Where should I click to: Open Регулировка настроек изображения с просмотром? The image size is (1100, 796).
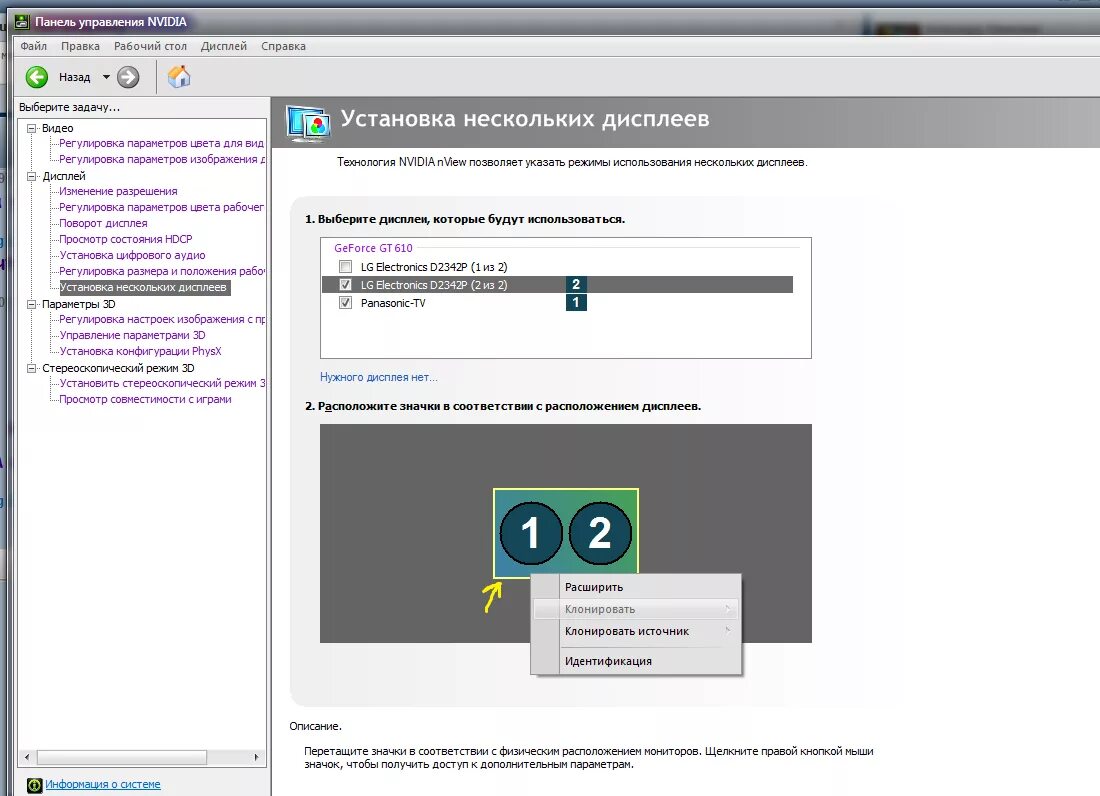pyautogui.click(x=162, y=319)
